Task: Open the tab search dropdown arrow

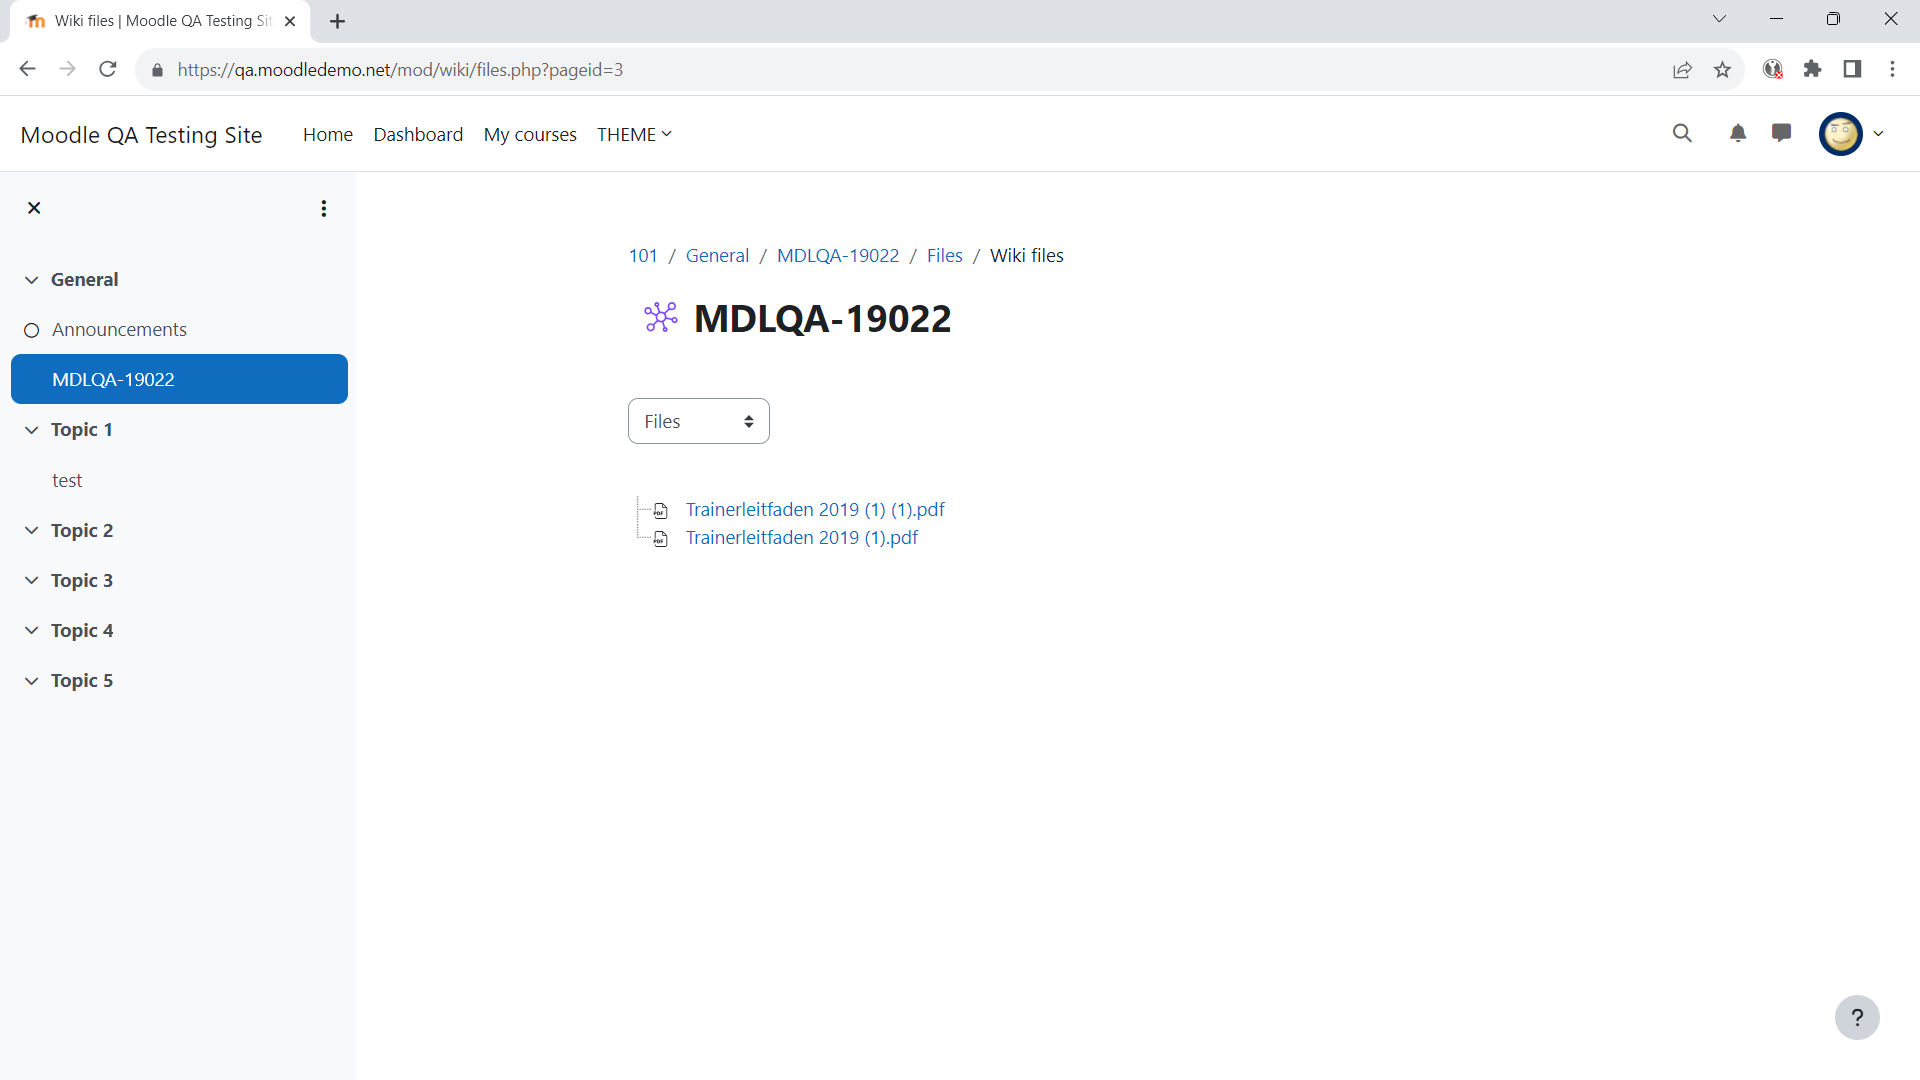Action: 1719,19
